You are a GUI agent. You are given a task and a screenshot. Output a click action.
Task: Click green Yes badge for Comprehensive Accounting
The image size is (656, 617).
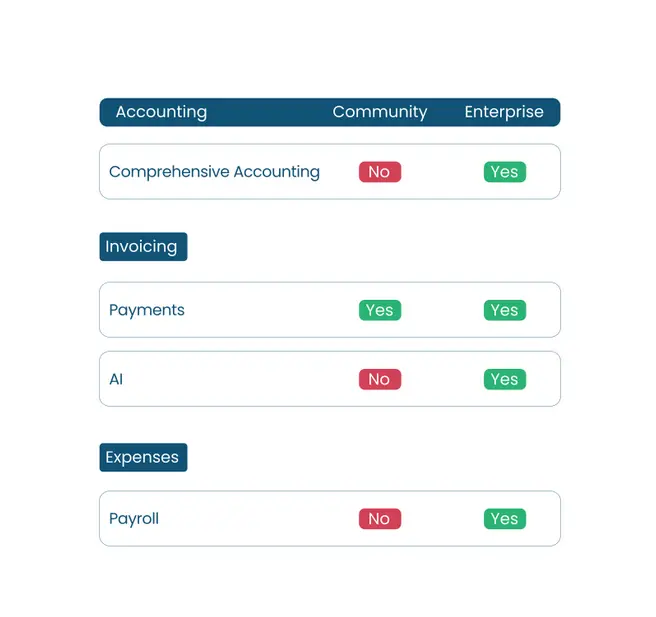[x=505, y=172]
